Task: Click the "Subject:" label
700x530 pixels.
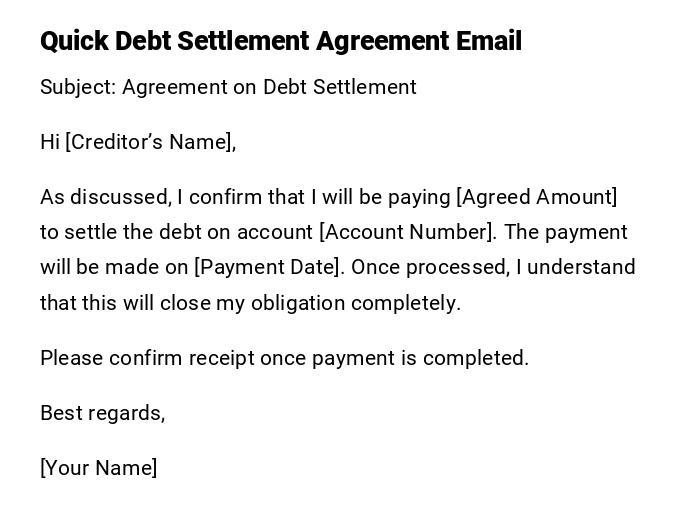Action: pos(78,87)
